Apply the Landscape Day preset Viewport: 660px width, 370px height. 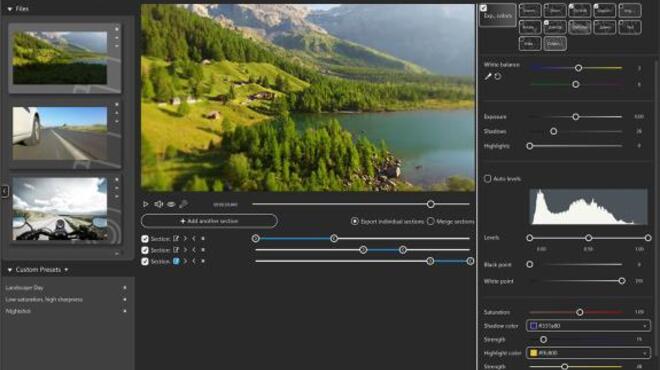pos(24,288)
